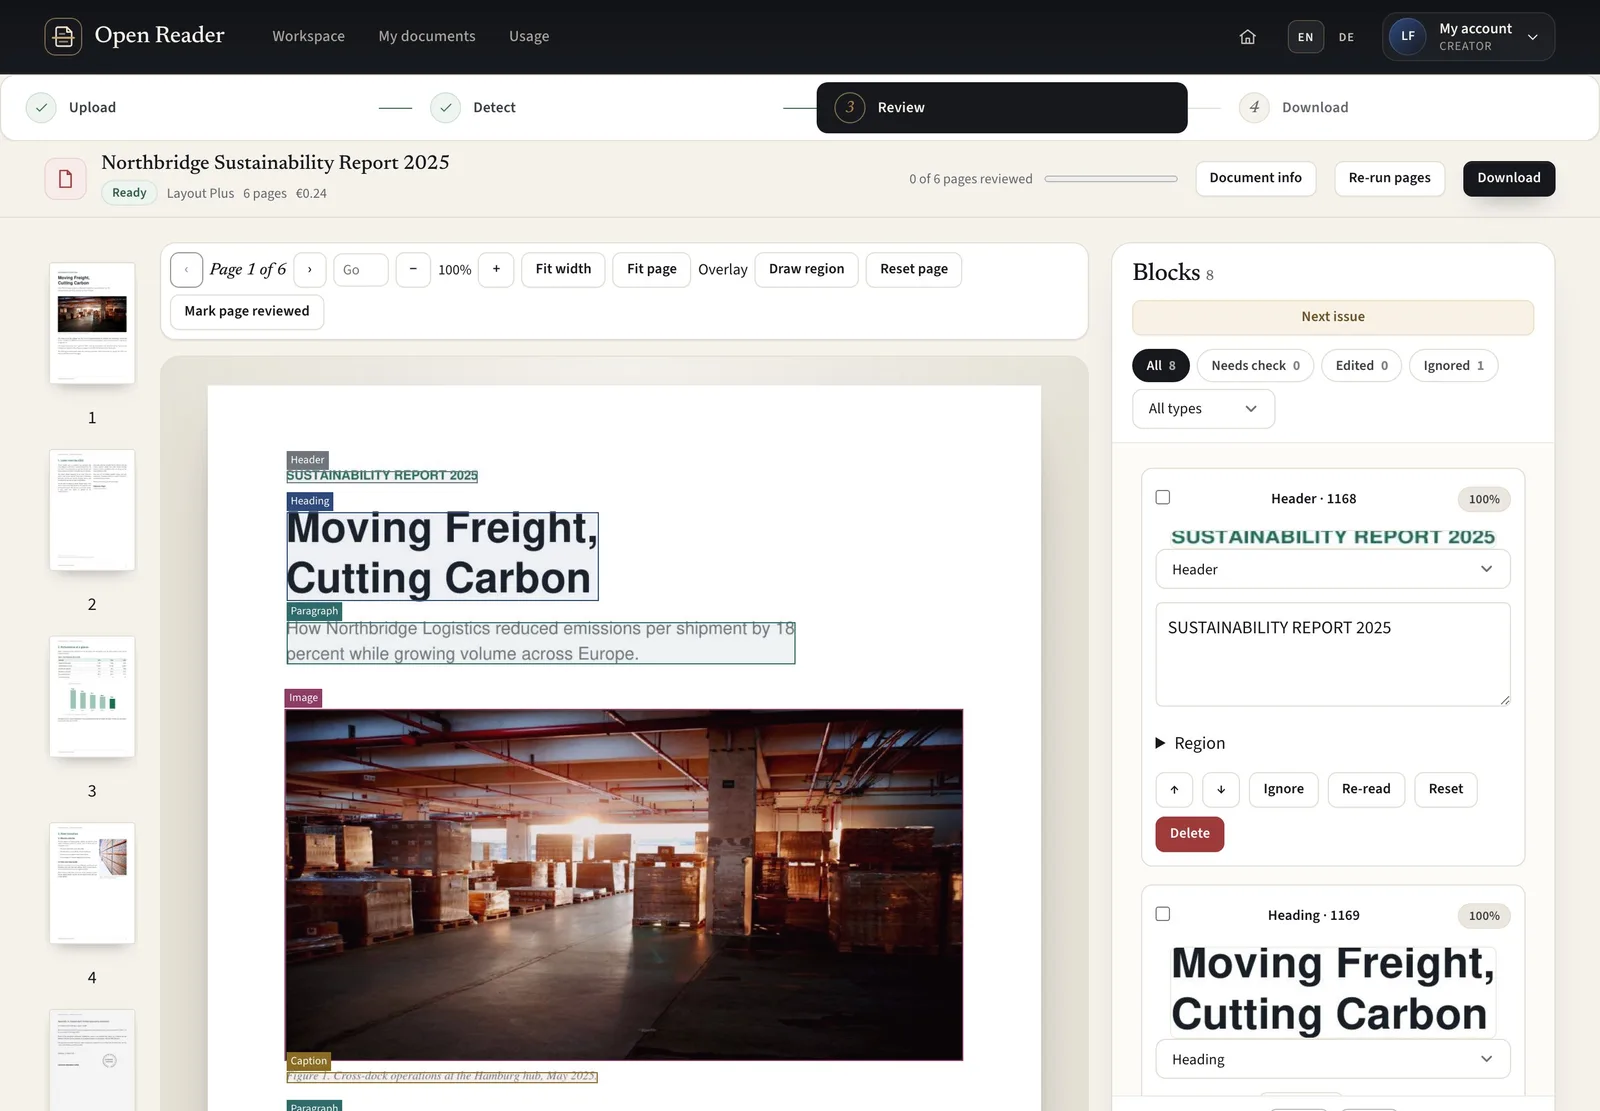Zoom in with the plus button

(x=496, y=270)
